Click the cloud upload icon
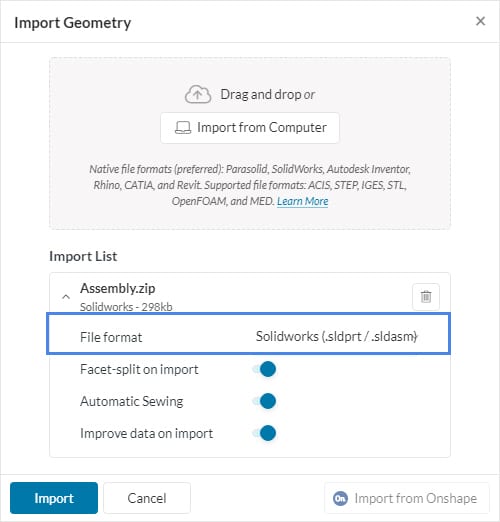The width and height of the screenshot is (500, 522). 198,94
